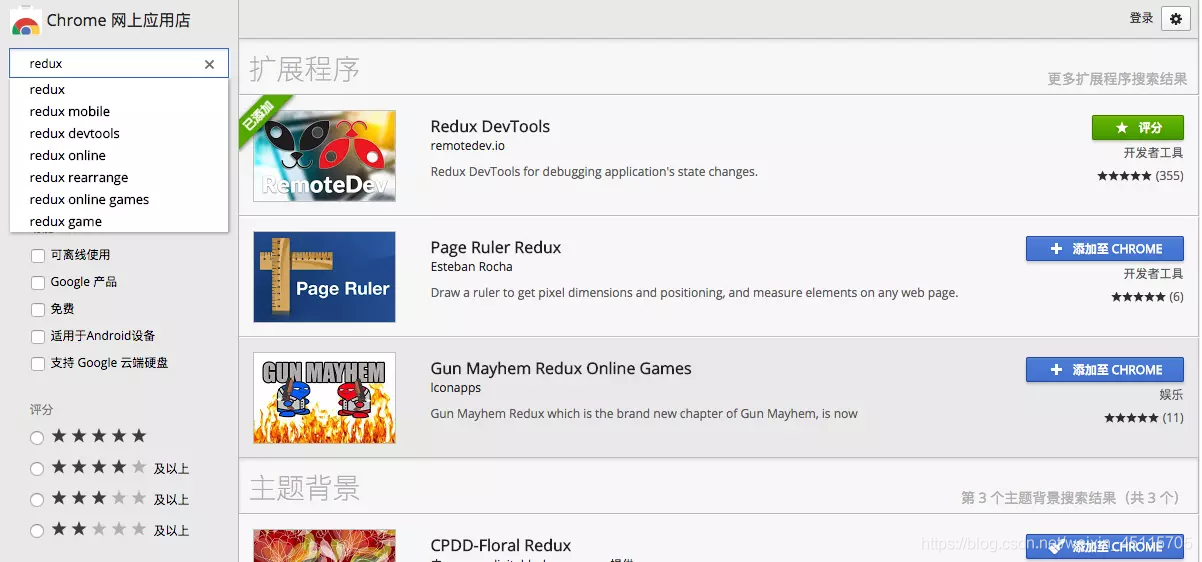Tick the 可离线使用 checkbox
This screenshot has width=1202, height=562.
tap(38, 255)
